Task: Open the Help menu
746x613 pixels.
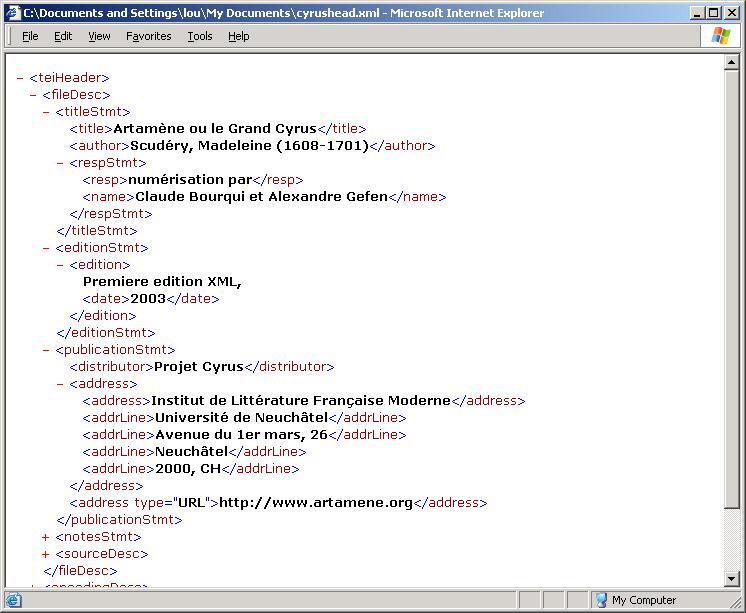Action: point(238,36)
